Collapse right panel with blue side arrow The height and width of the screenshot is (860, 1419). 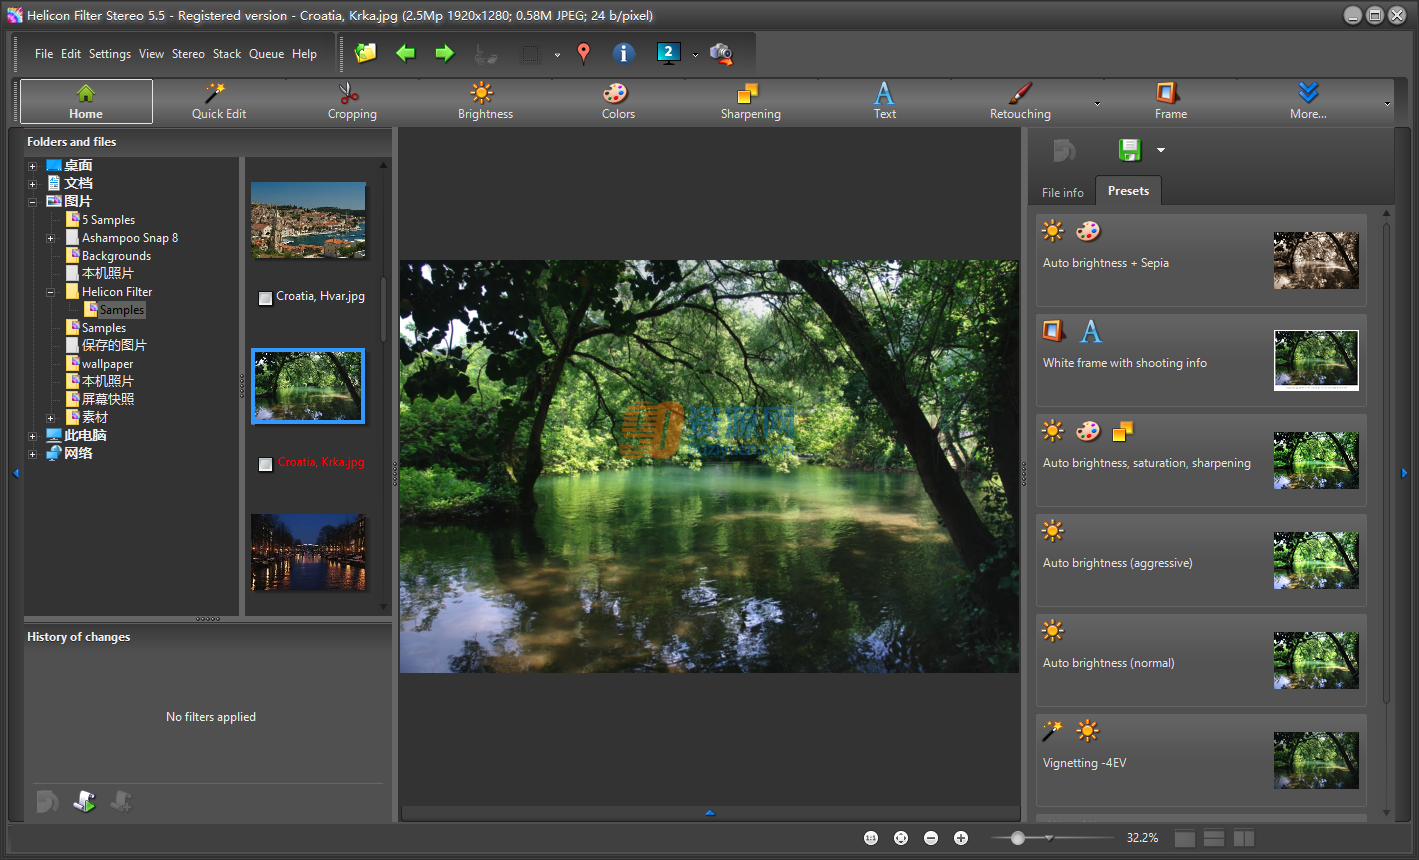coord(1404,473)
